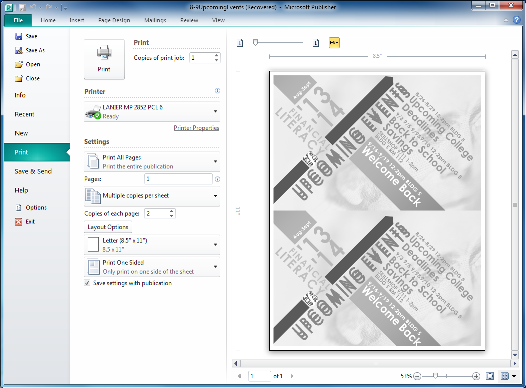Click the front-of-sheet preview icon
Viewport: 526px width, 388px height.
(x=240, y=43)
